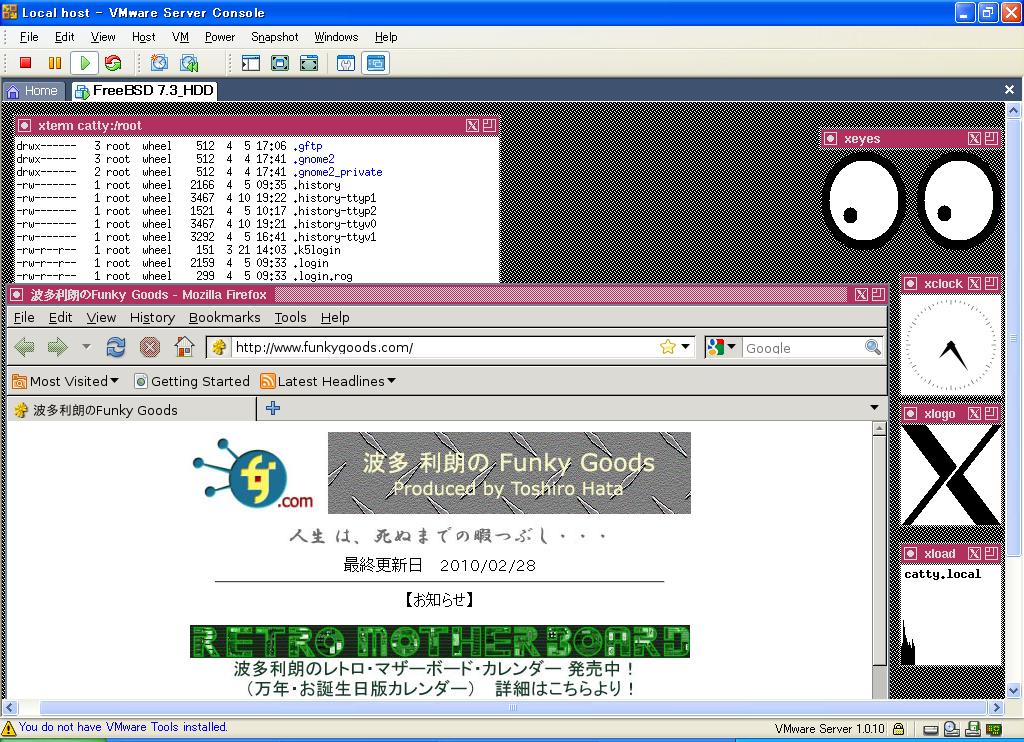
Task: Go forward with Firefox forward arrow
Action: click(57, 347)
